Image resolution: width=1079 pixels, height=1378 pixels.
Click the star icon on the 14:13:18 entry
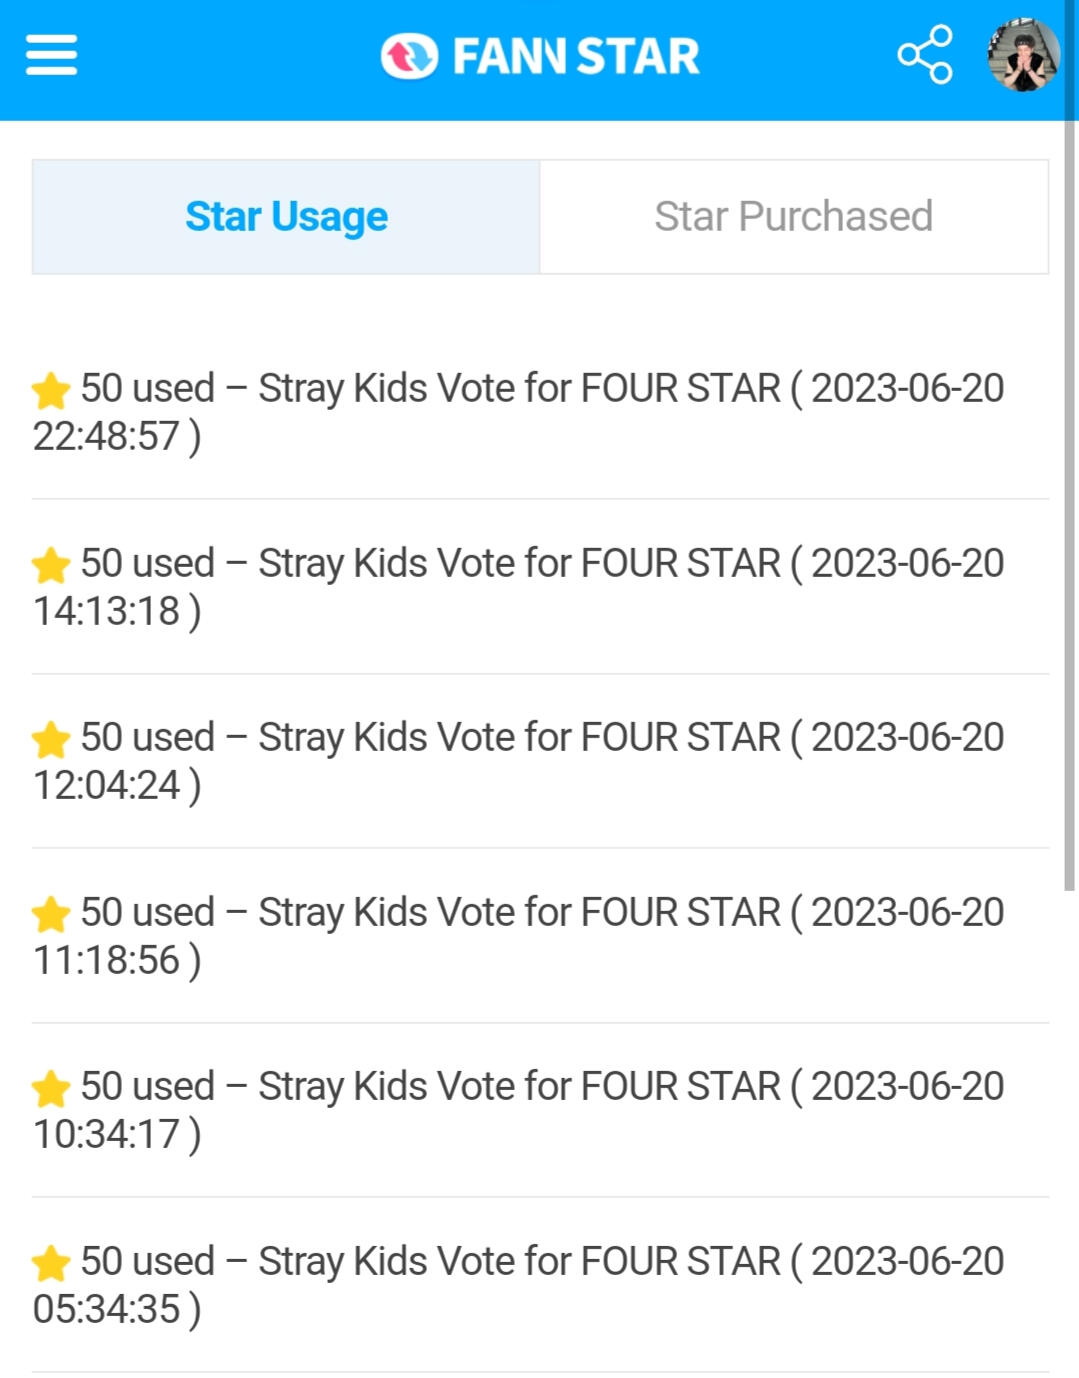click(50, 565)
